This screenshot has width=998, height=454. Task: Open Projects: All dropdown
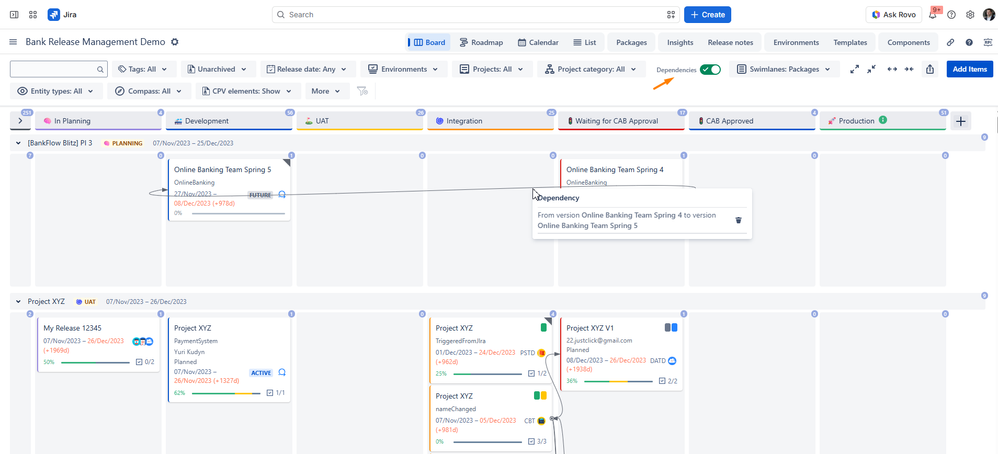pos(492,69)
